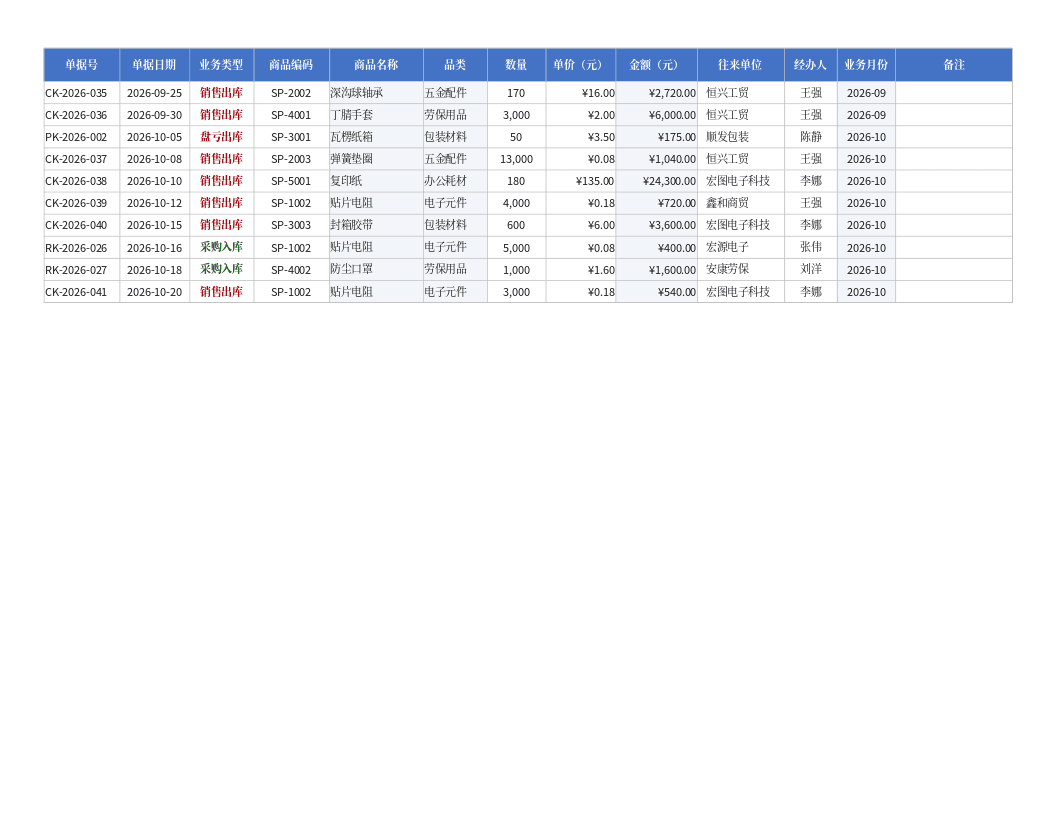This screenshot has width=1056, height=816.
Task: Select the 商品编码 column header
Action: pyautogui.click(x=292, y=65)
